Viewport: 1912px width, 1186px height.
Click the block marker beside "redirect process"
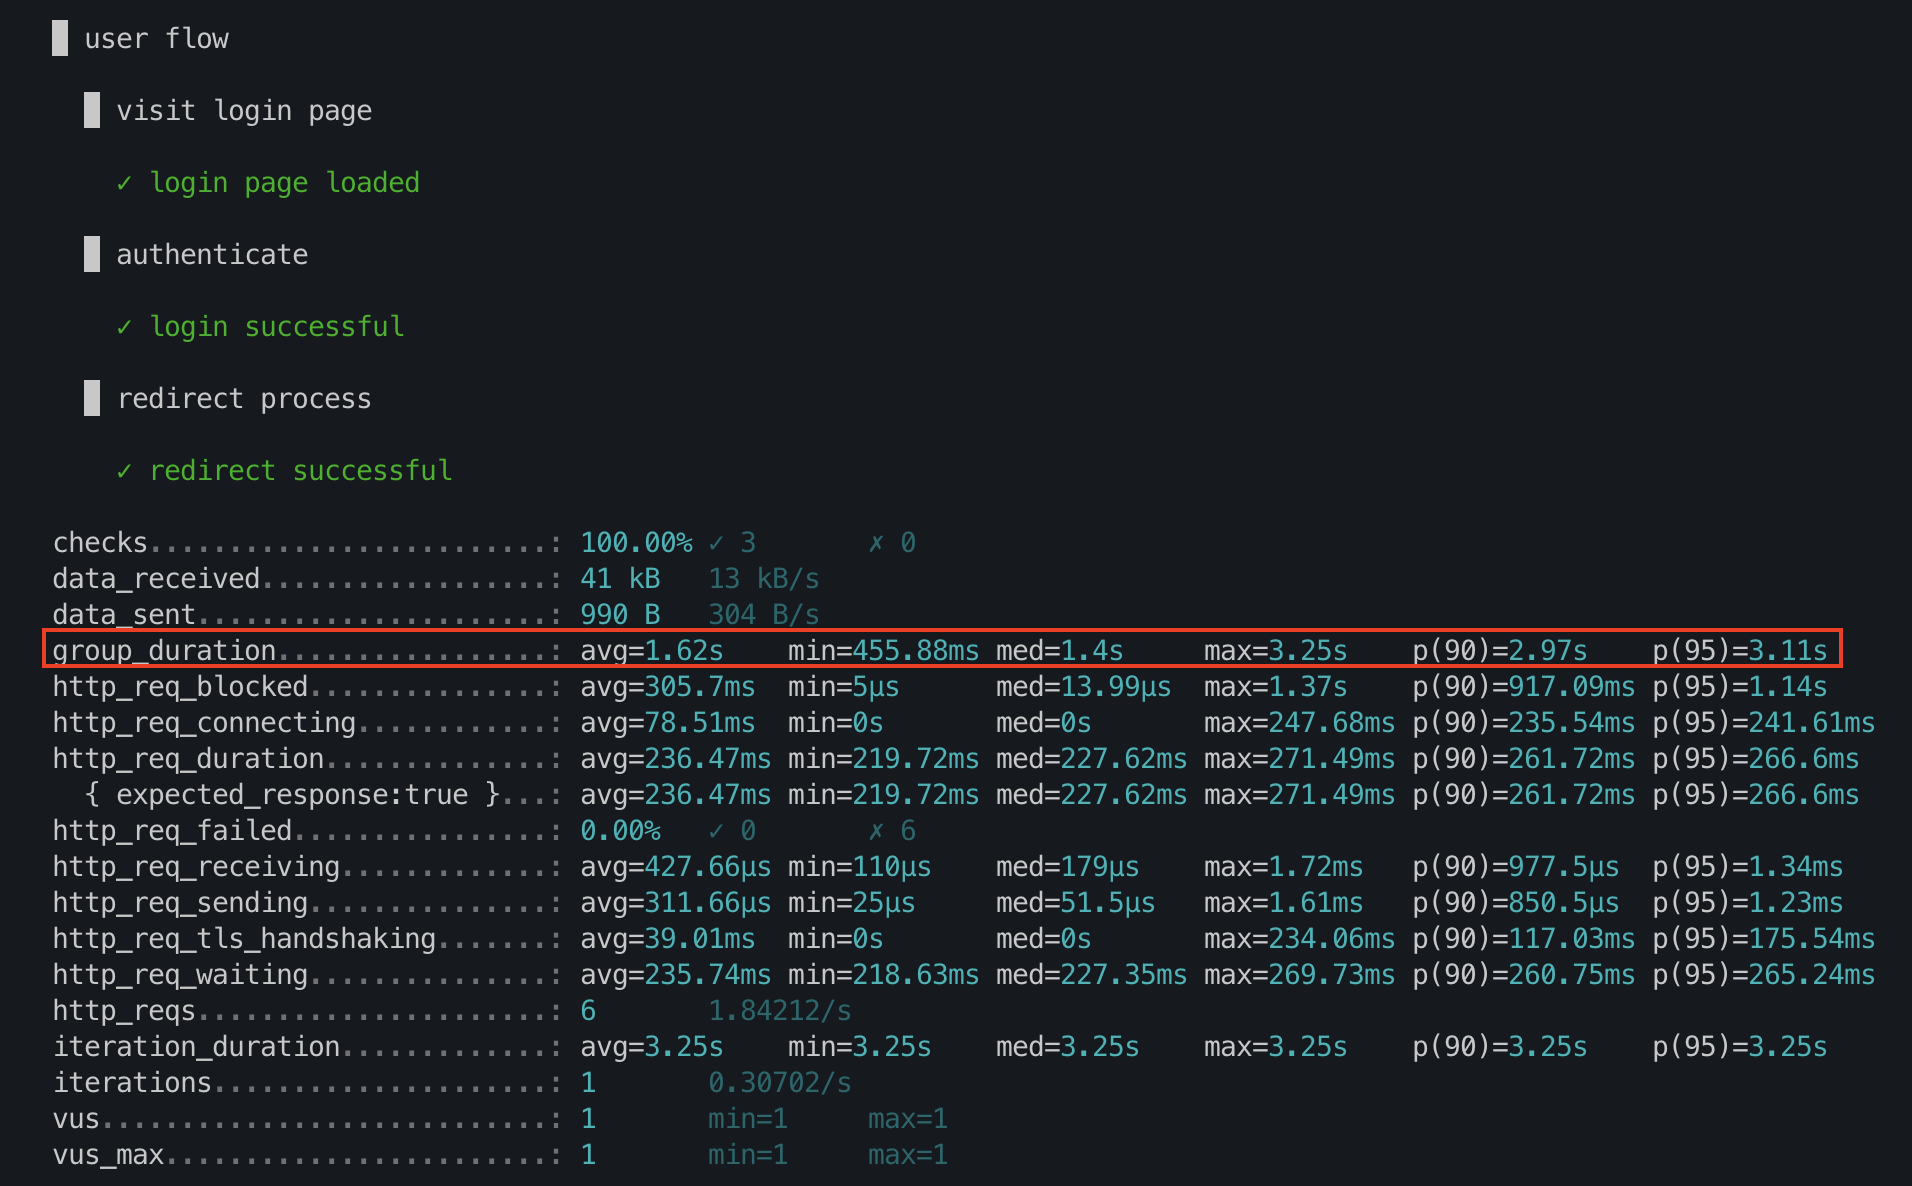coord(92,398)
